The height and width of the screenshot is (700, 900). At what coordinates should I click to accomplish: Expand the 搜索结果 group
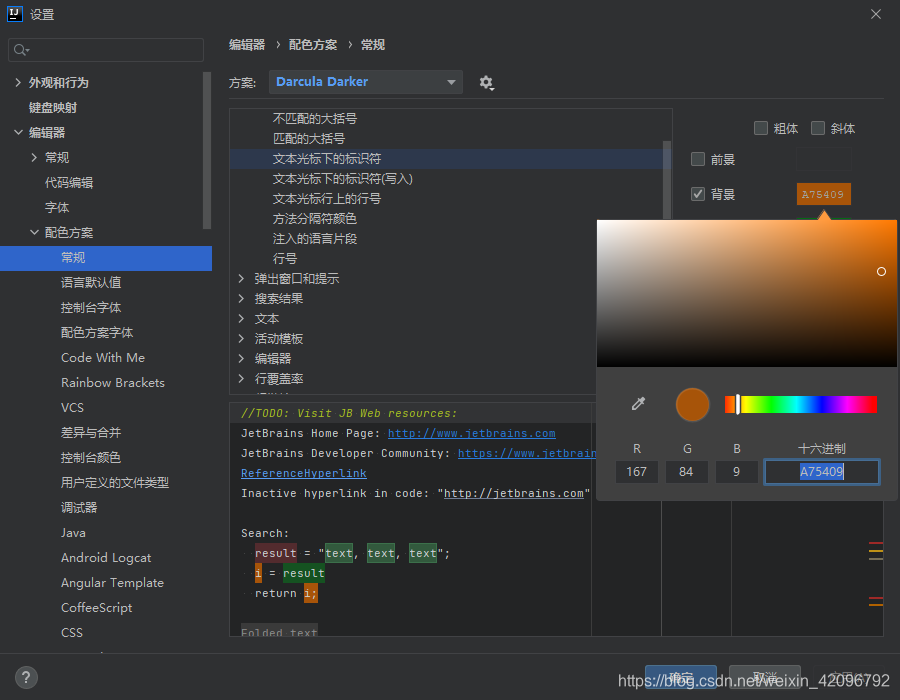241,298
